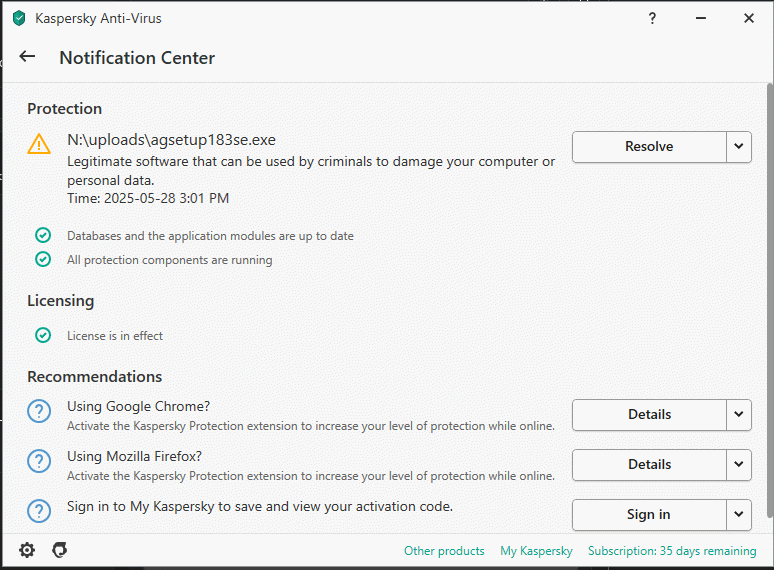Viewport: 774px width, 570px height.
Task: Click the N:\uploads\agsetup183se.exe file path
Action: click(171, 140)
